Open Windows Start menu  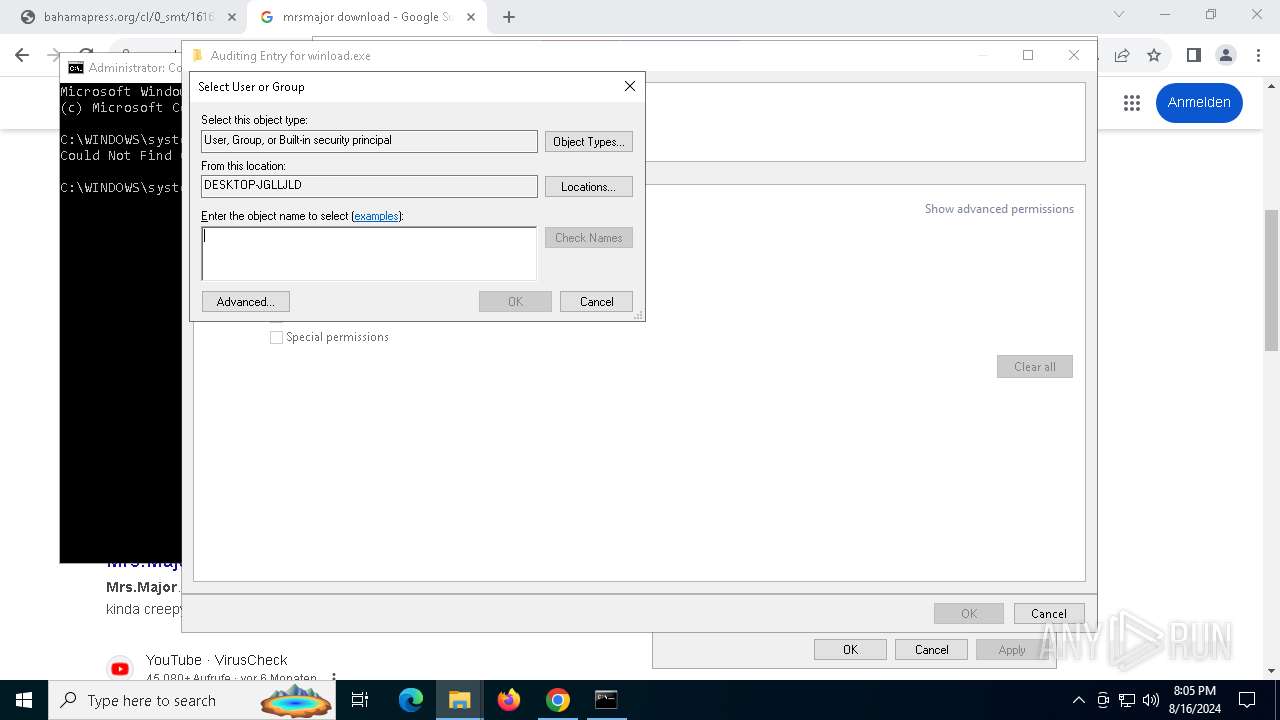(x=23, y=700)
